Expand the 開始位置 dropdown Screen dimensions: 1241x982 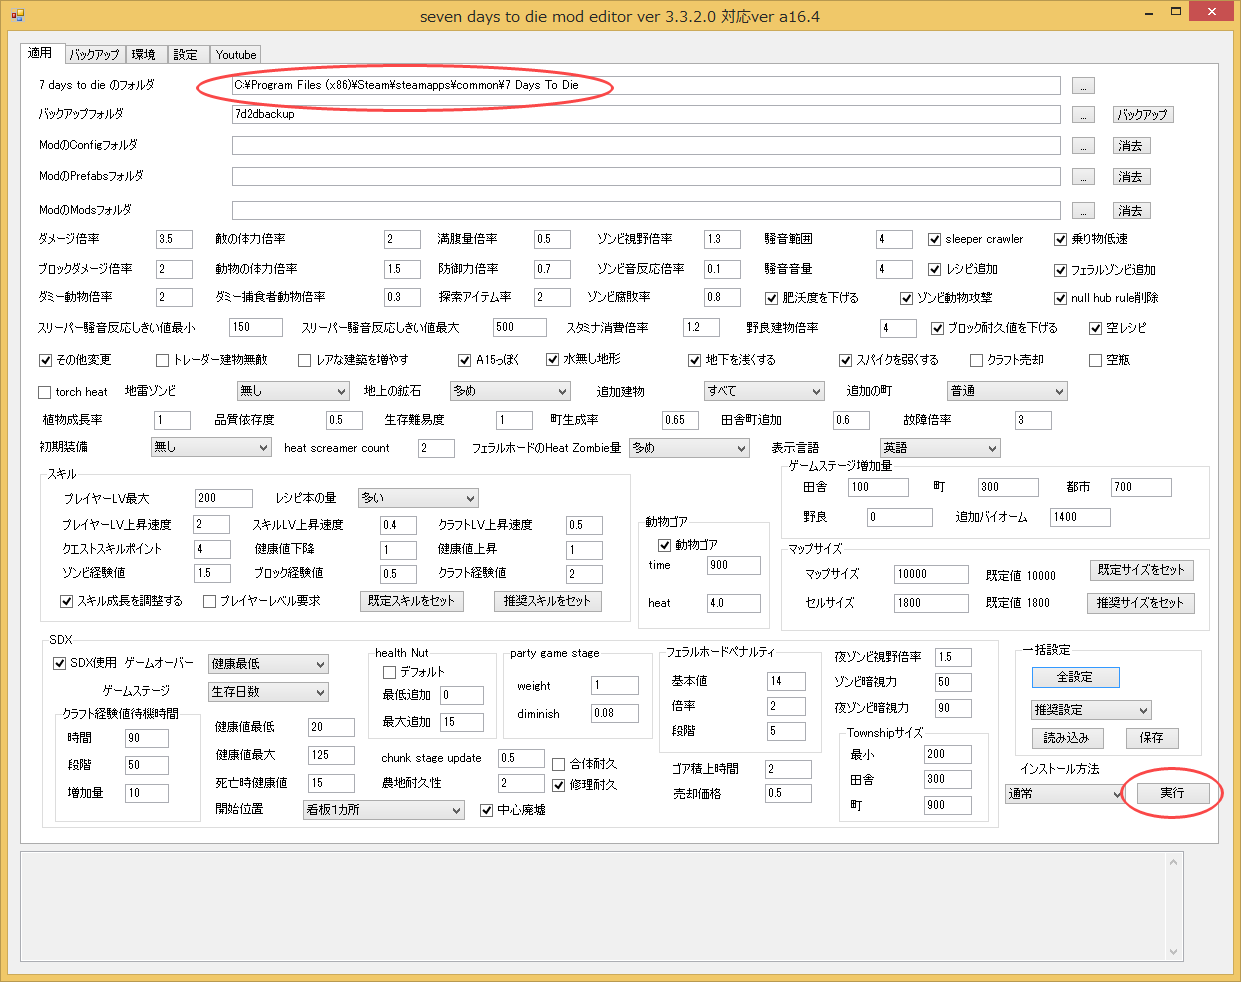(x=384, y=810)
